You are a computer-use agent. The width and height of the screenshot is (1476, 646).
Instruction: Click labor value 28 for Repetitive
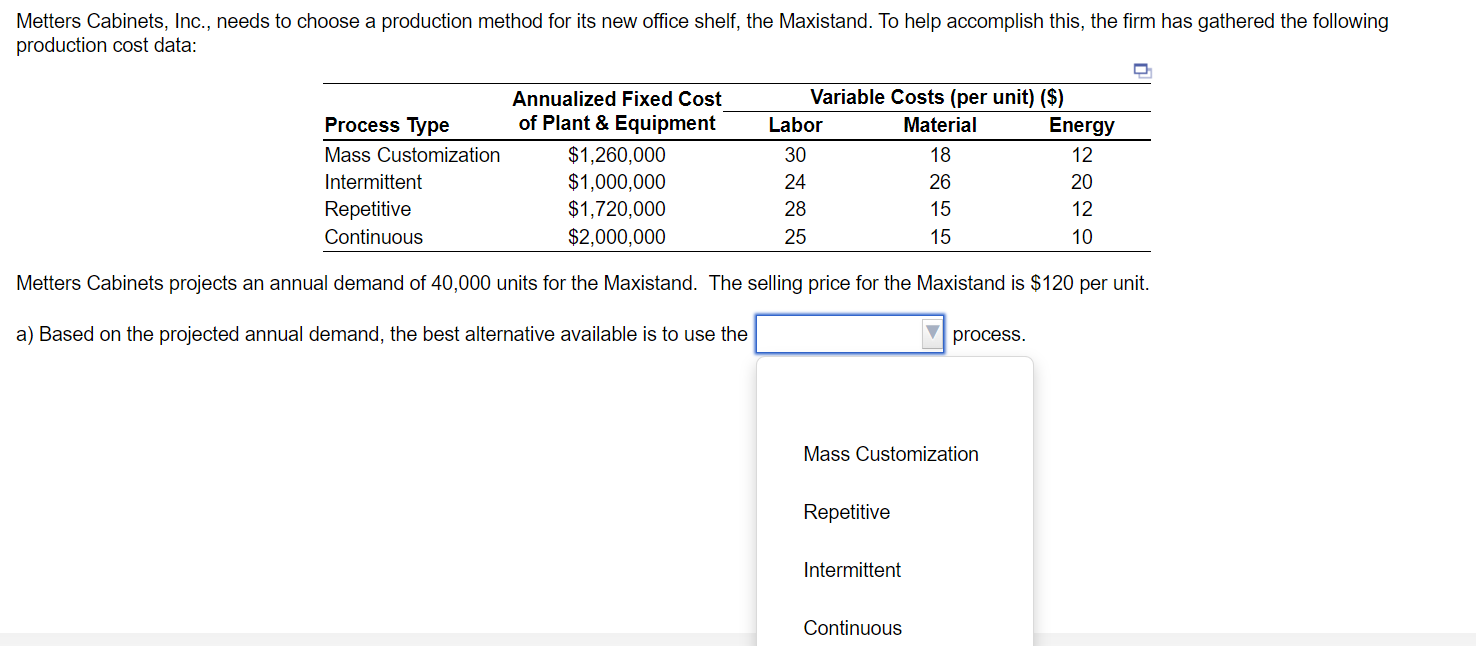pyautogui.click(x=795, y=209)
